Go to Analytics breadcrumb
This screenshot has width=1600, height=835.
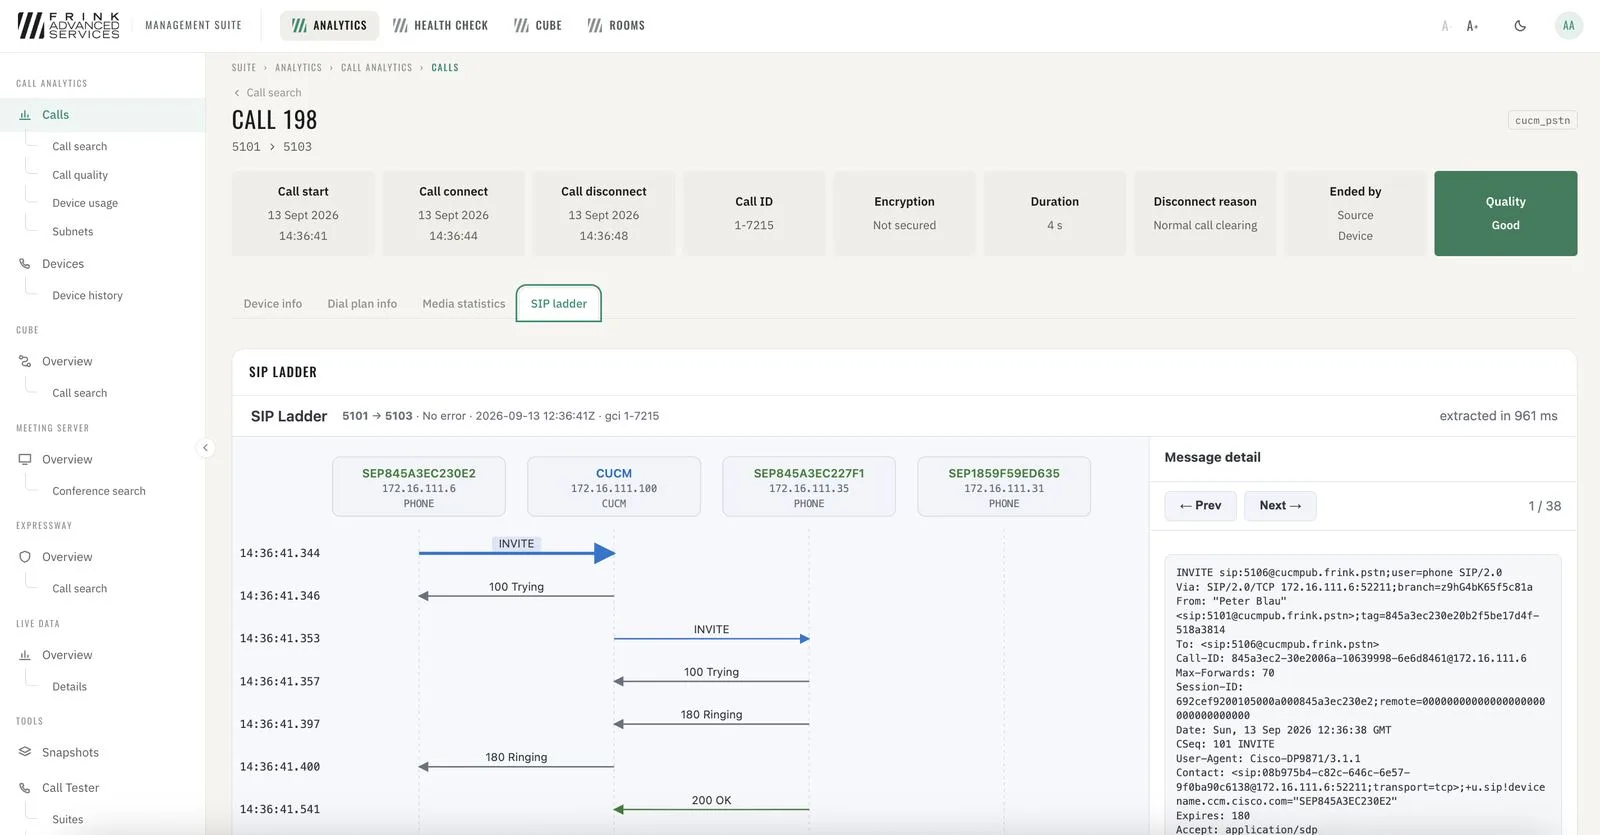[x=298, y=68]
